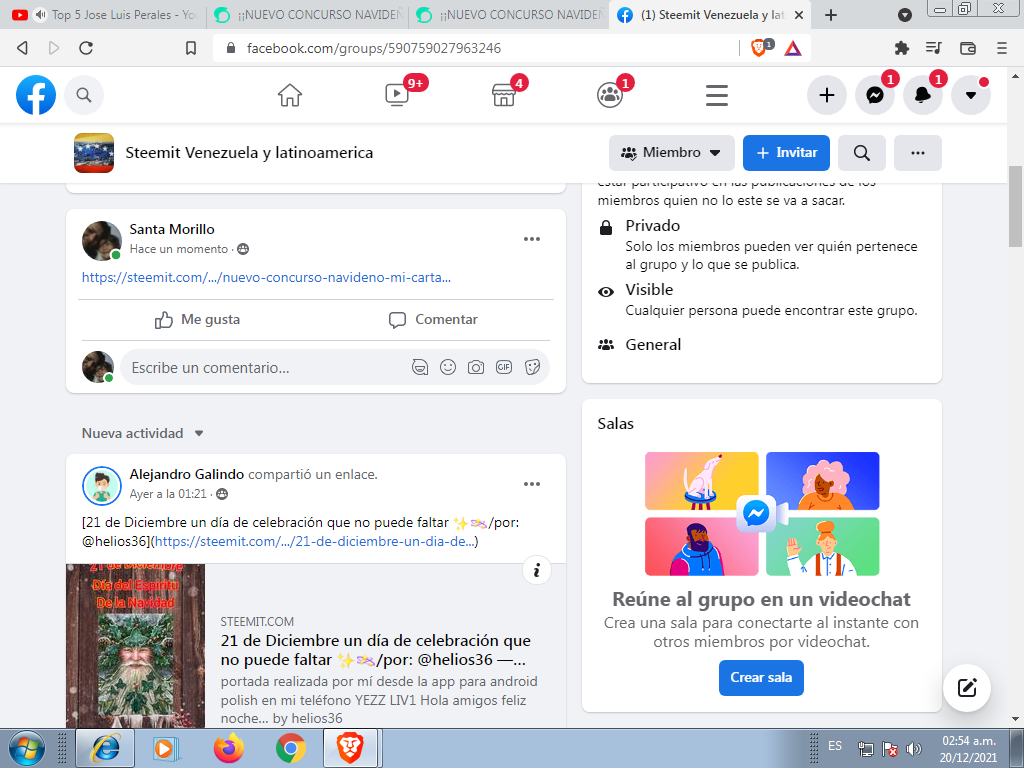Click Me gusta on Santa Morillo post
Screen dimensions: 1024x768
click(197, 319)
